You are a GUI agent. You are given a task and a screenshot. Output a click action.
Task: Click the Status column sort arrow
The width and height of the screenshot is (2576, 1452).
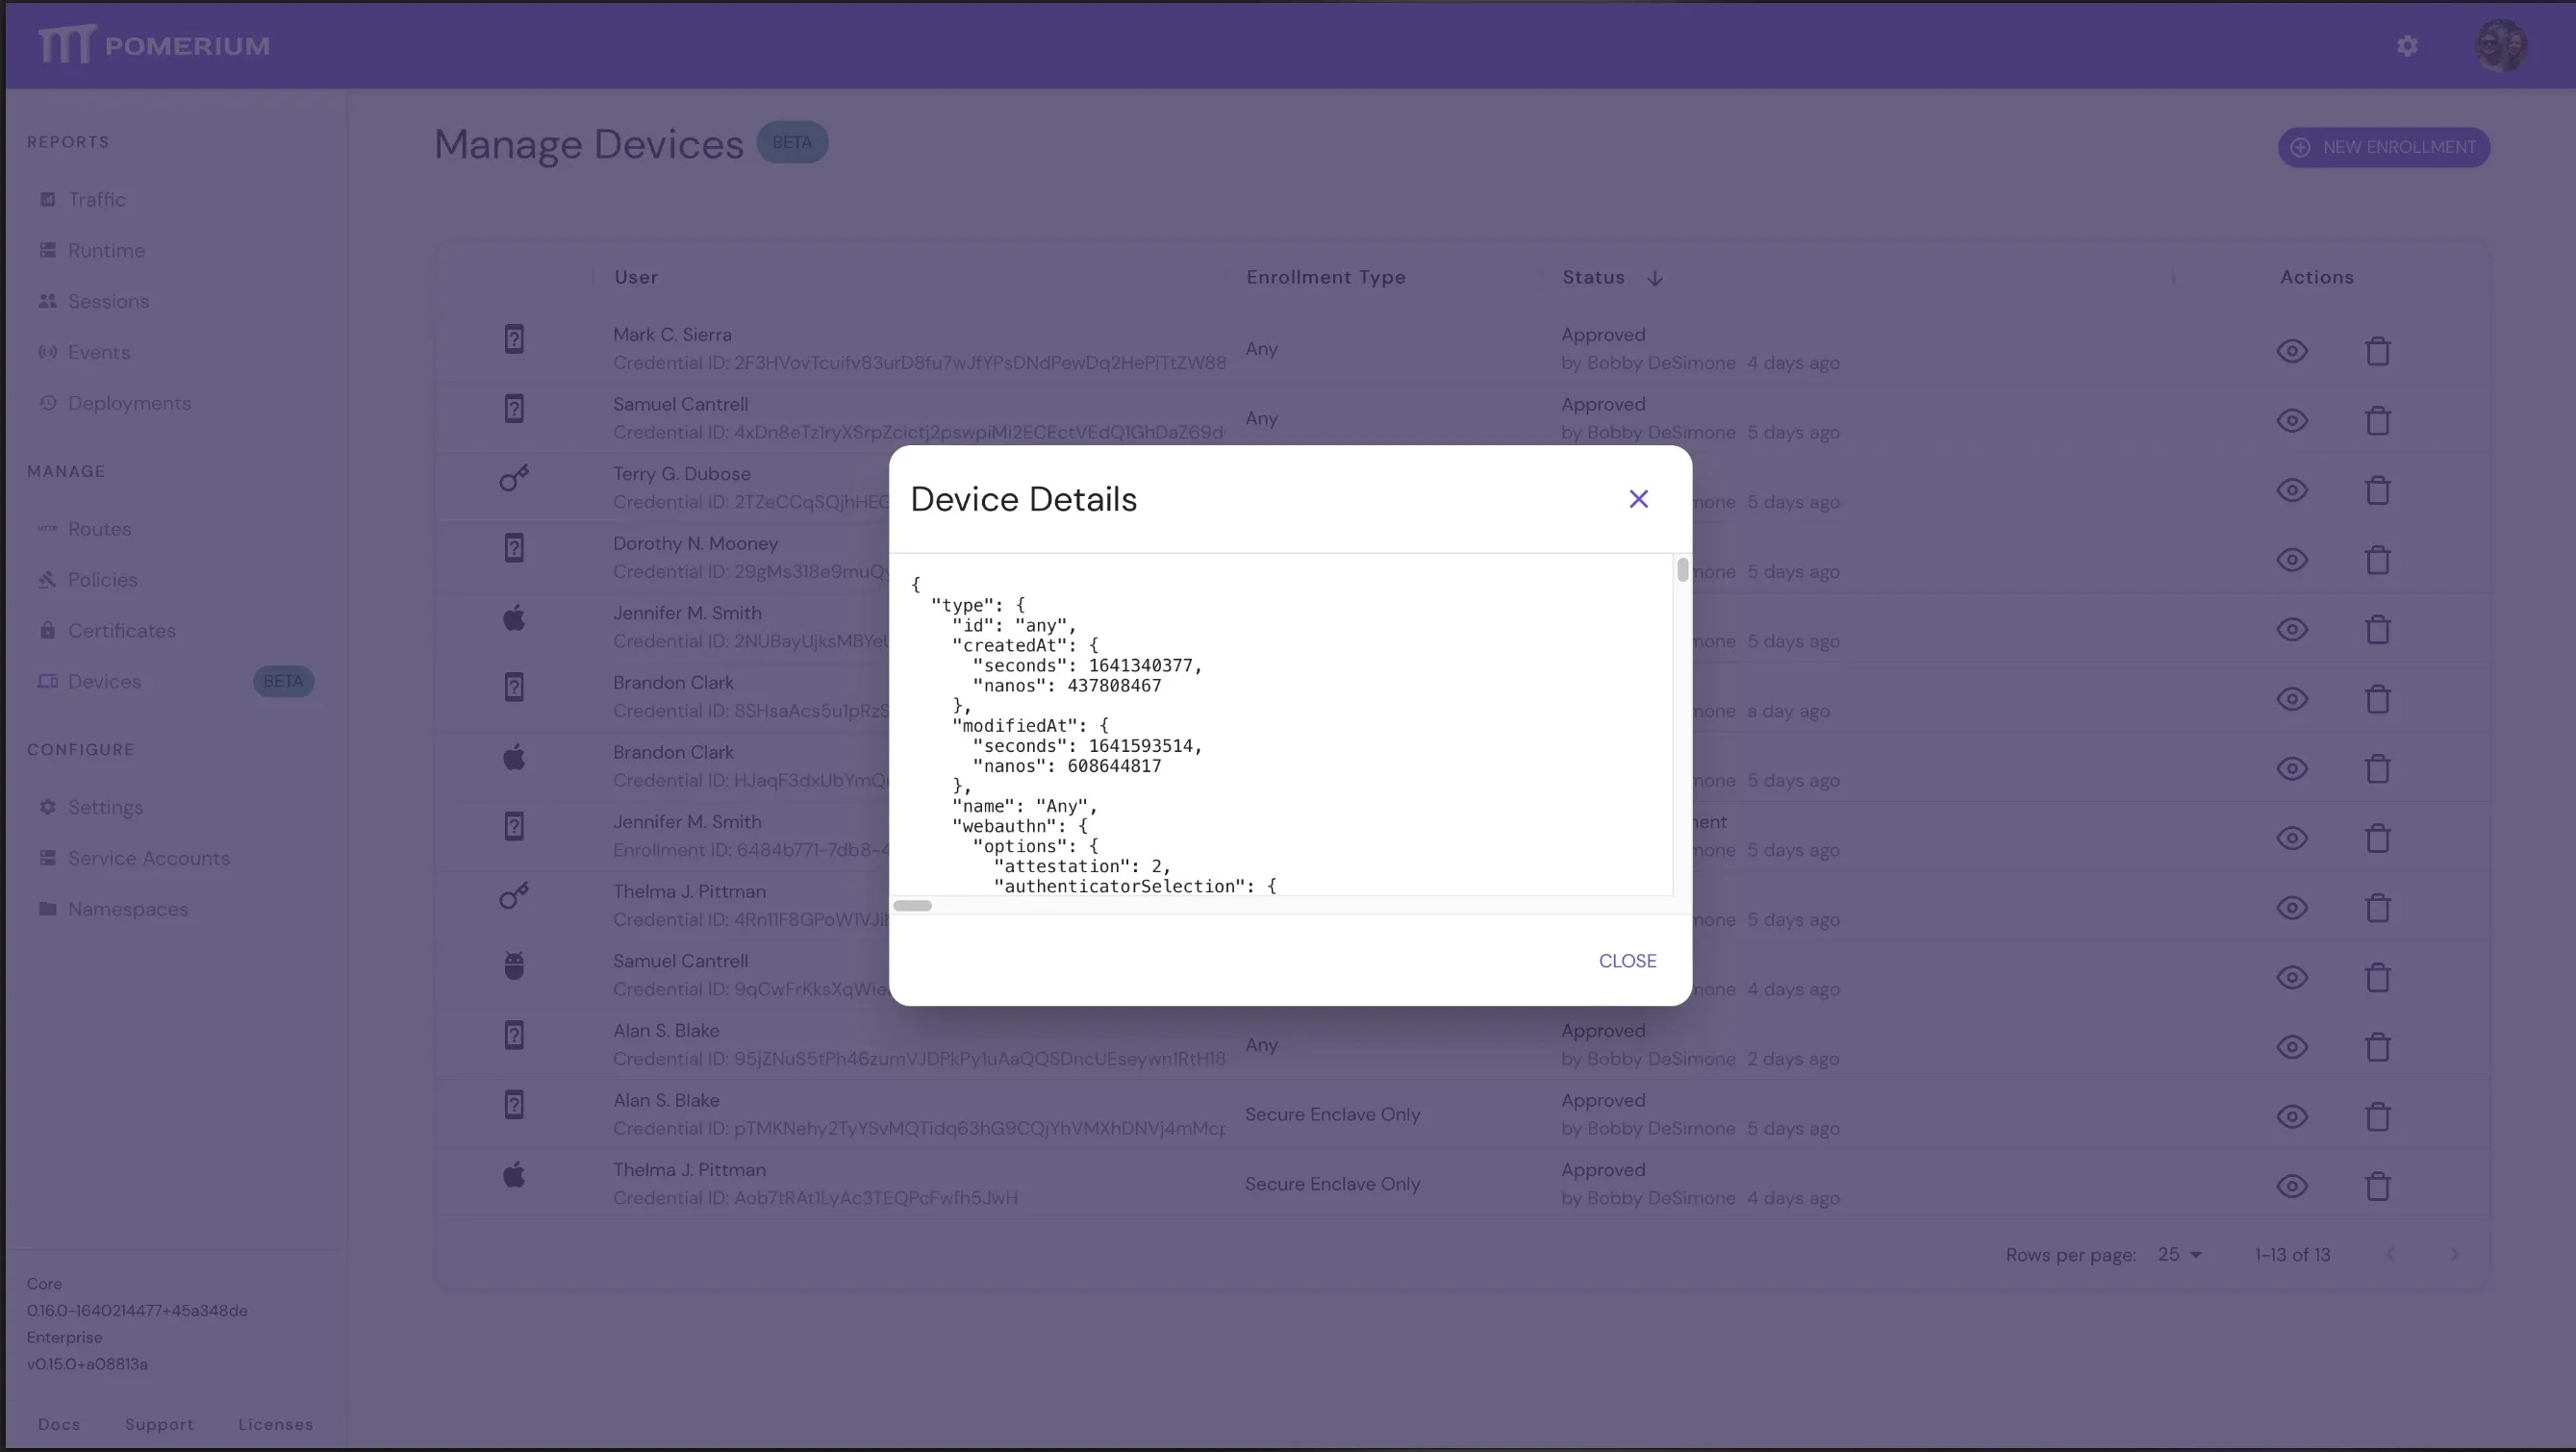click(1655, 278)
